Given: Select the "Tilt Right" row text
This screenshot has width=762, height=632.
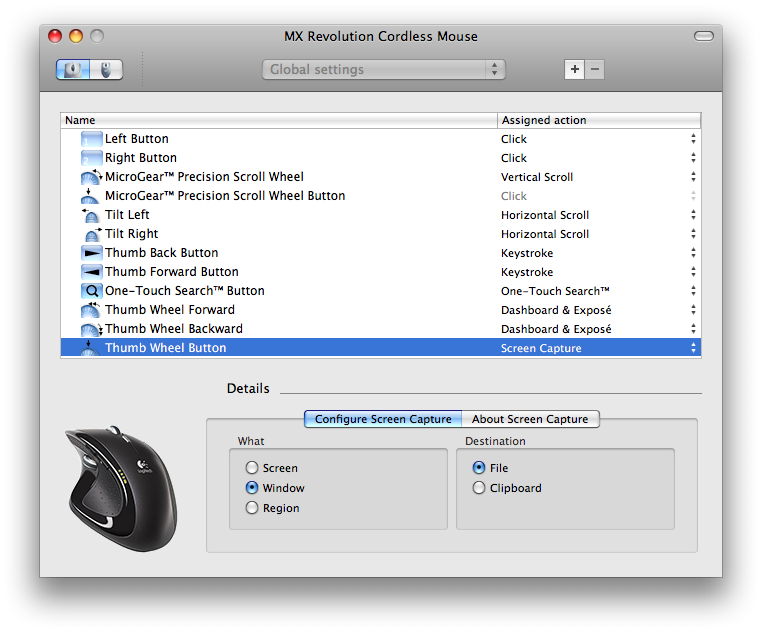Looking at the screenshot, I should (131, 234).
